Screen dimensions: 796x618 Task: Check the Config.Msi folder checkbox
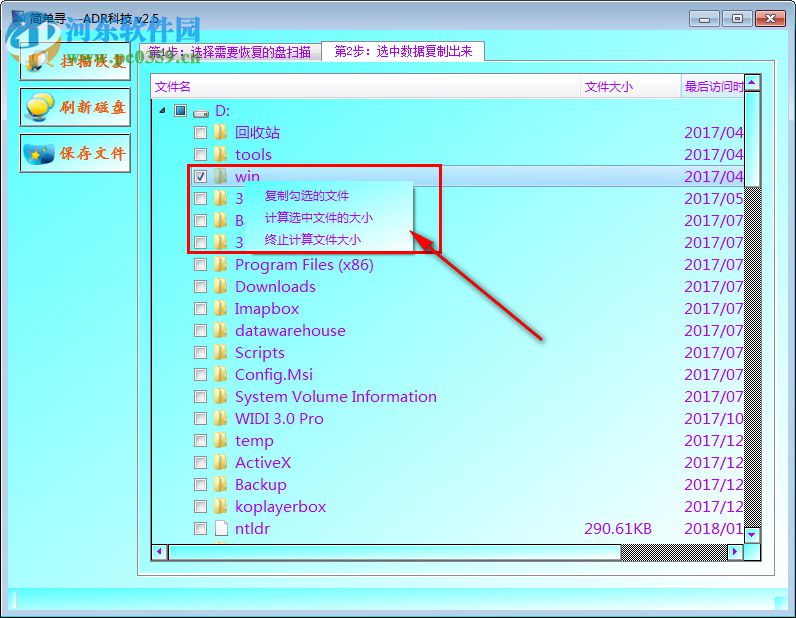(x=201, y=375)
